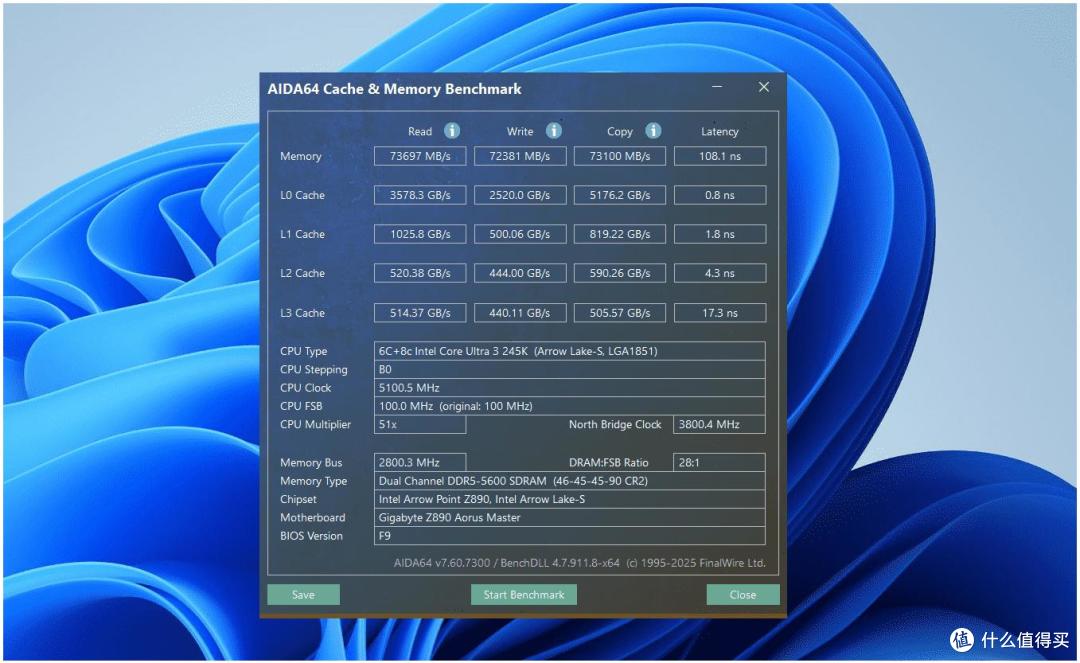
Task: Select L3 Cache latency 17.3 ns
Action: coord(720,313)
